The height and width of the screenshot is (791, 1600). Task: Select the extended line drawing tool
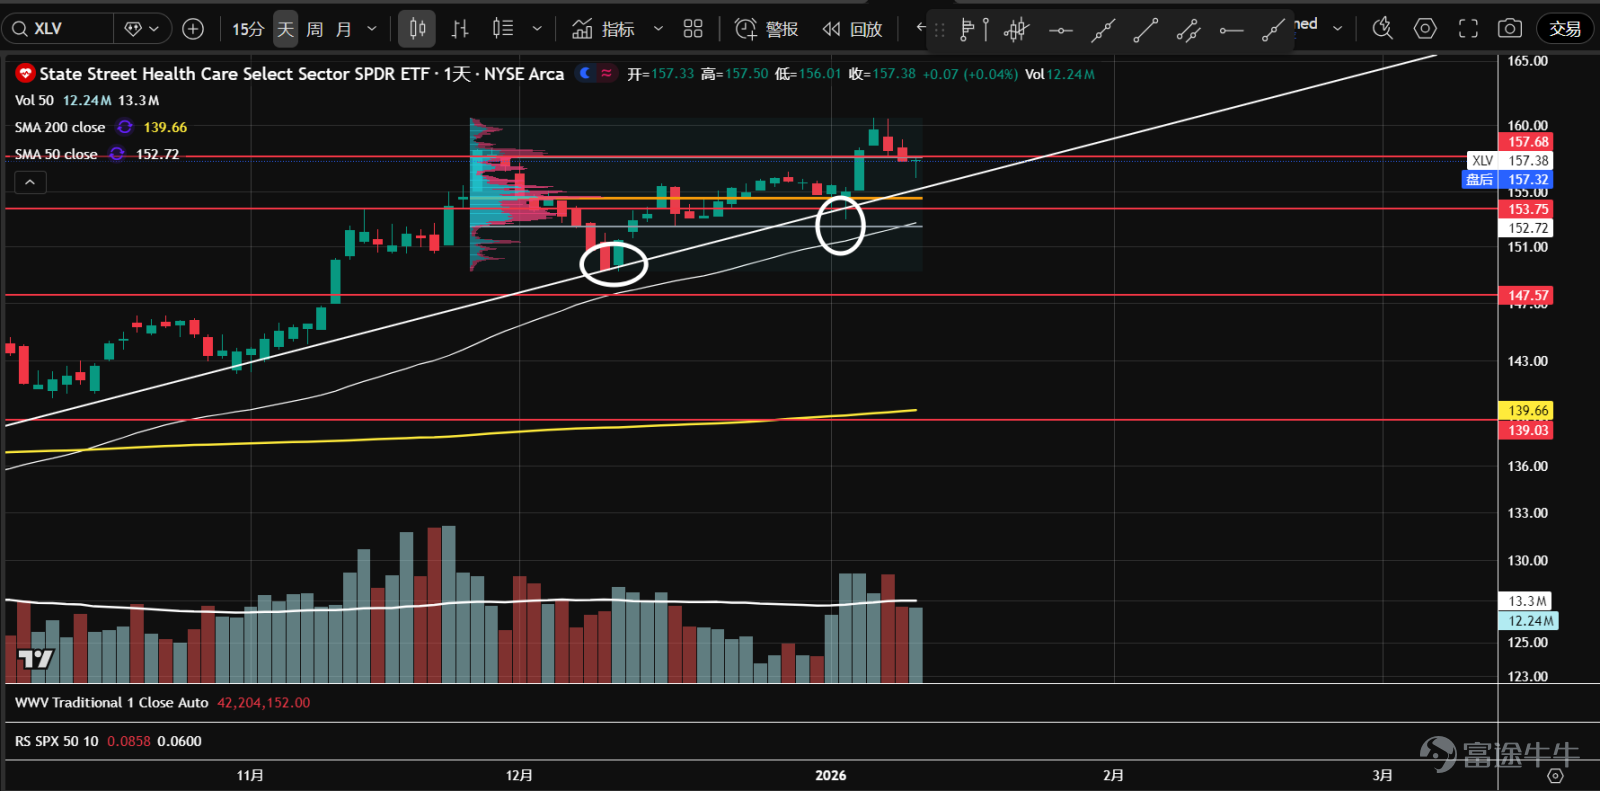tap(1103, 30)
